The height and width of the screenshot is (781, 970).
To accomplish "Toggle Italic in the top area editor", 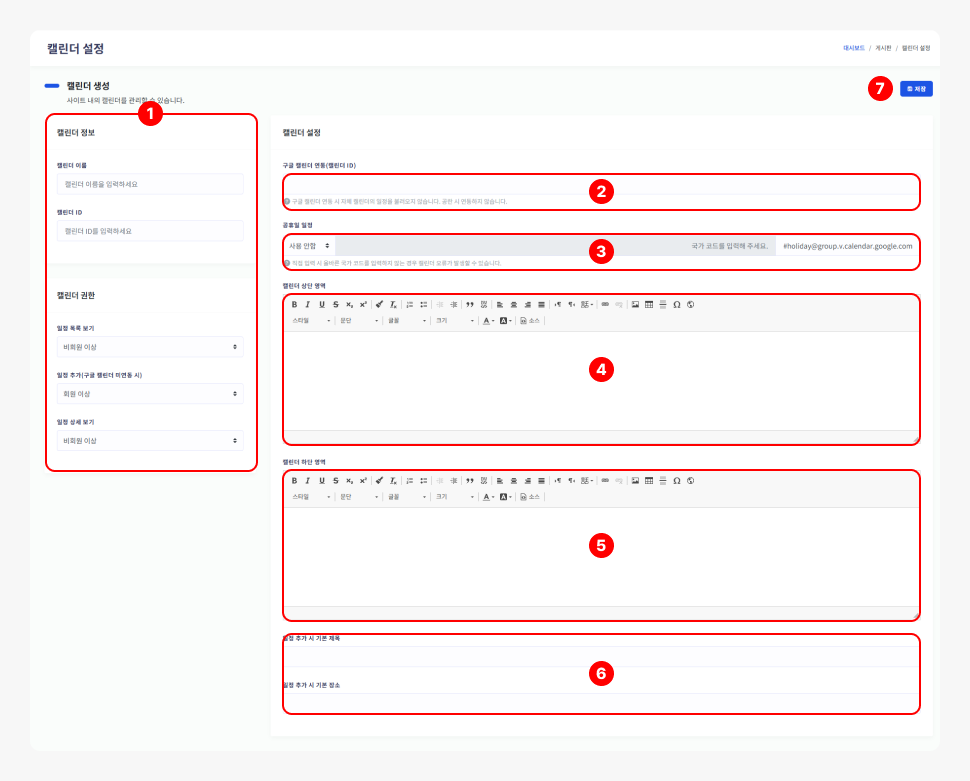I will [308, 304].
